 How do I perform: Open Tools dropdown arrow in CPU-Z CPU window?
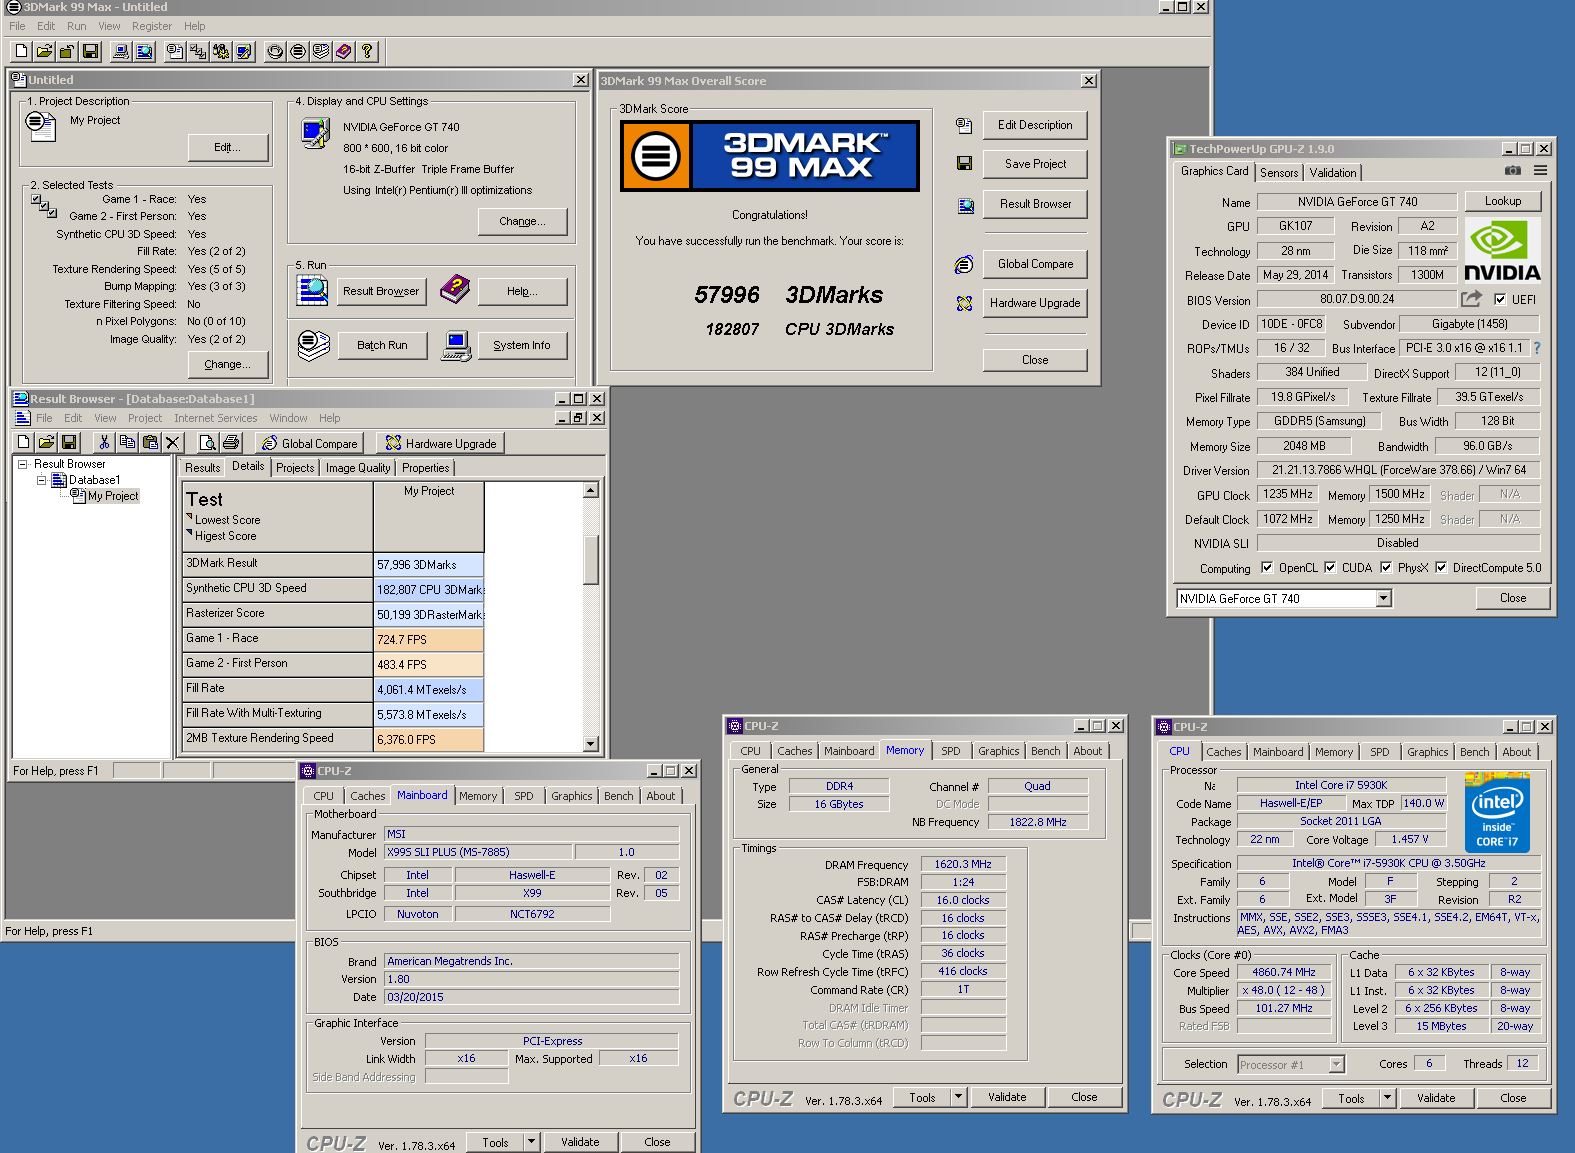[x=1387, y=1098]
